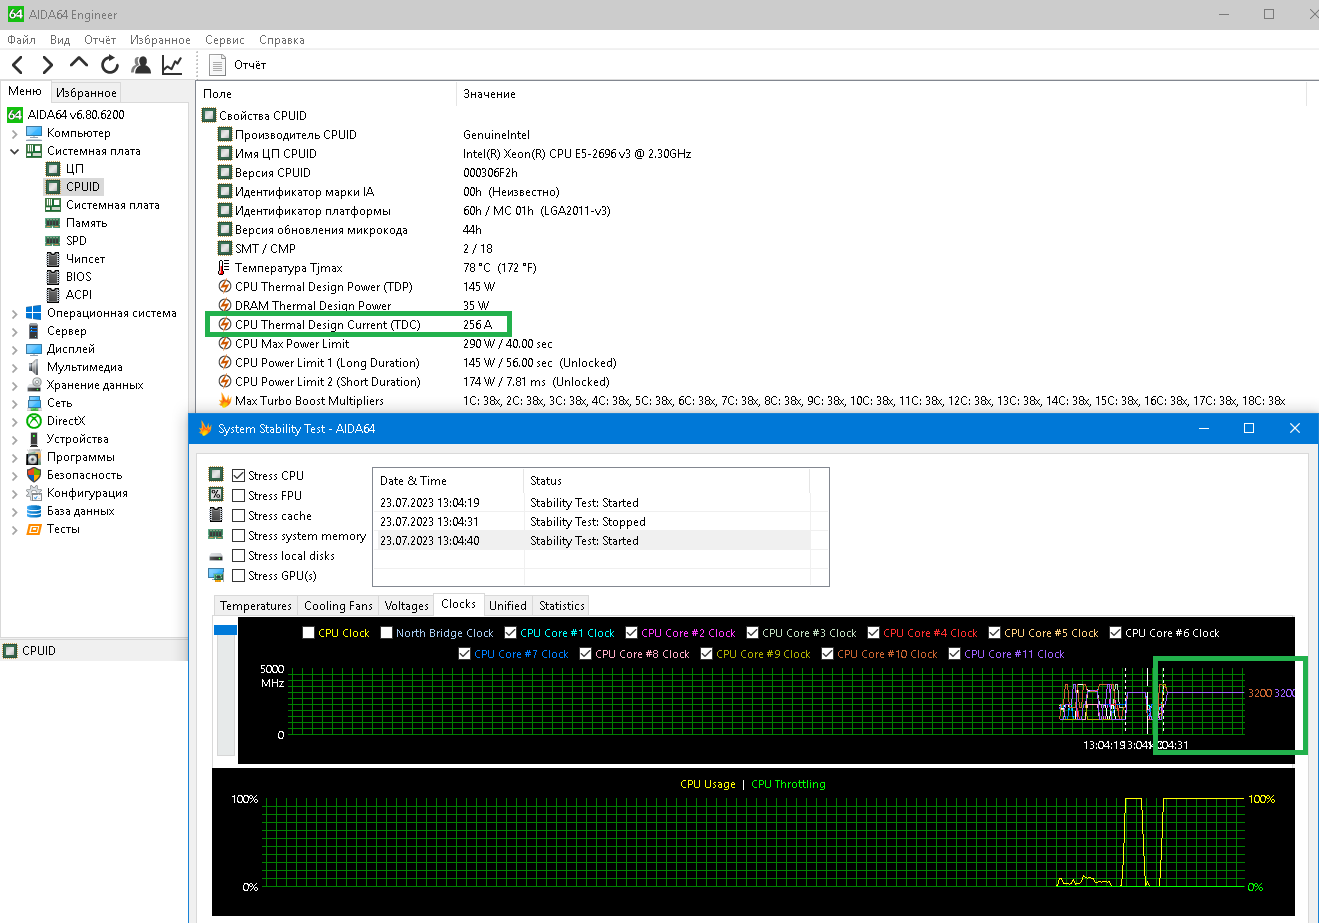Open the Вид menu

[60, 40]
